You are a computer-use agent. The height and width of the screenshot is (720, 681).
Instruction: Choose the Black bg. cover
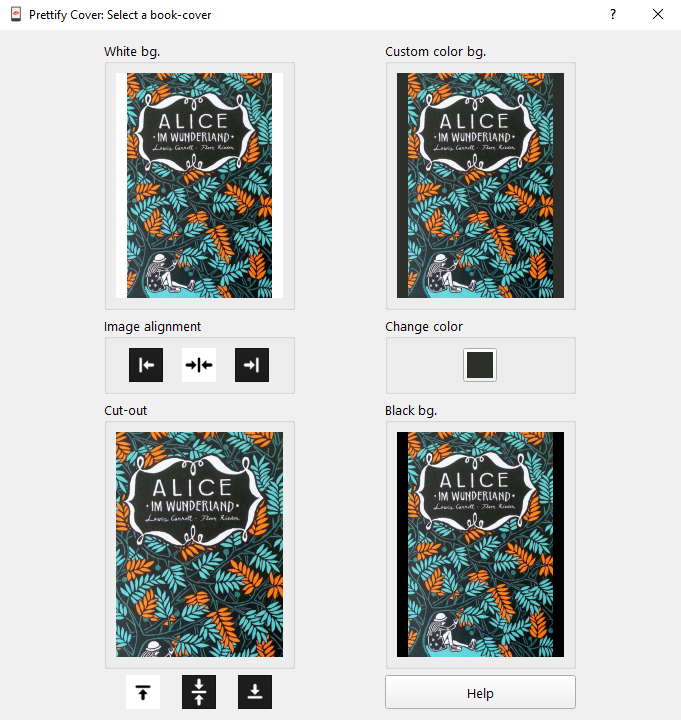(480, 544)
